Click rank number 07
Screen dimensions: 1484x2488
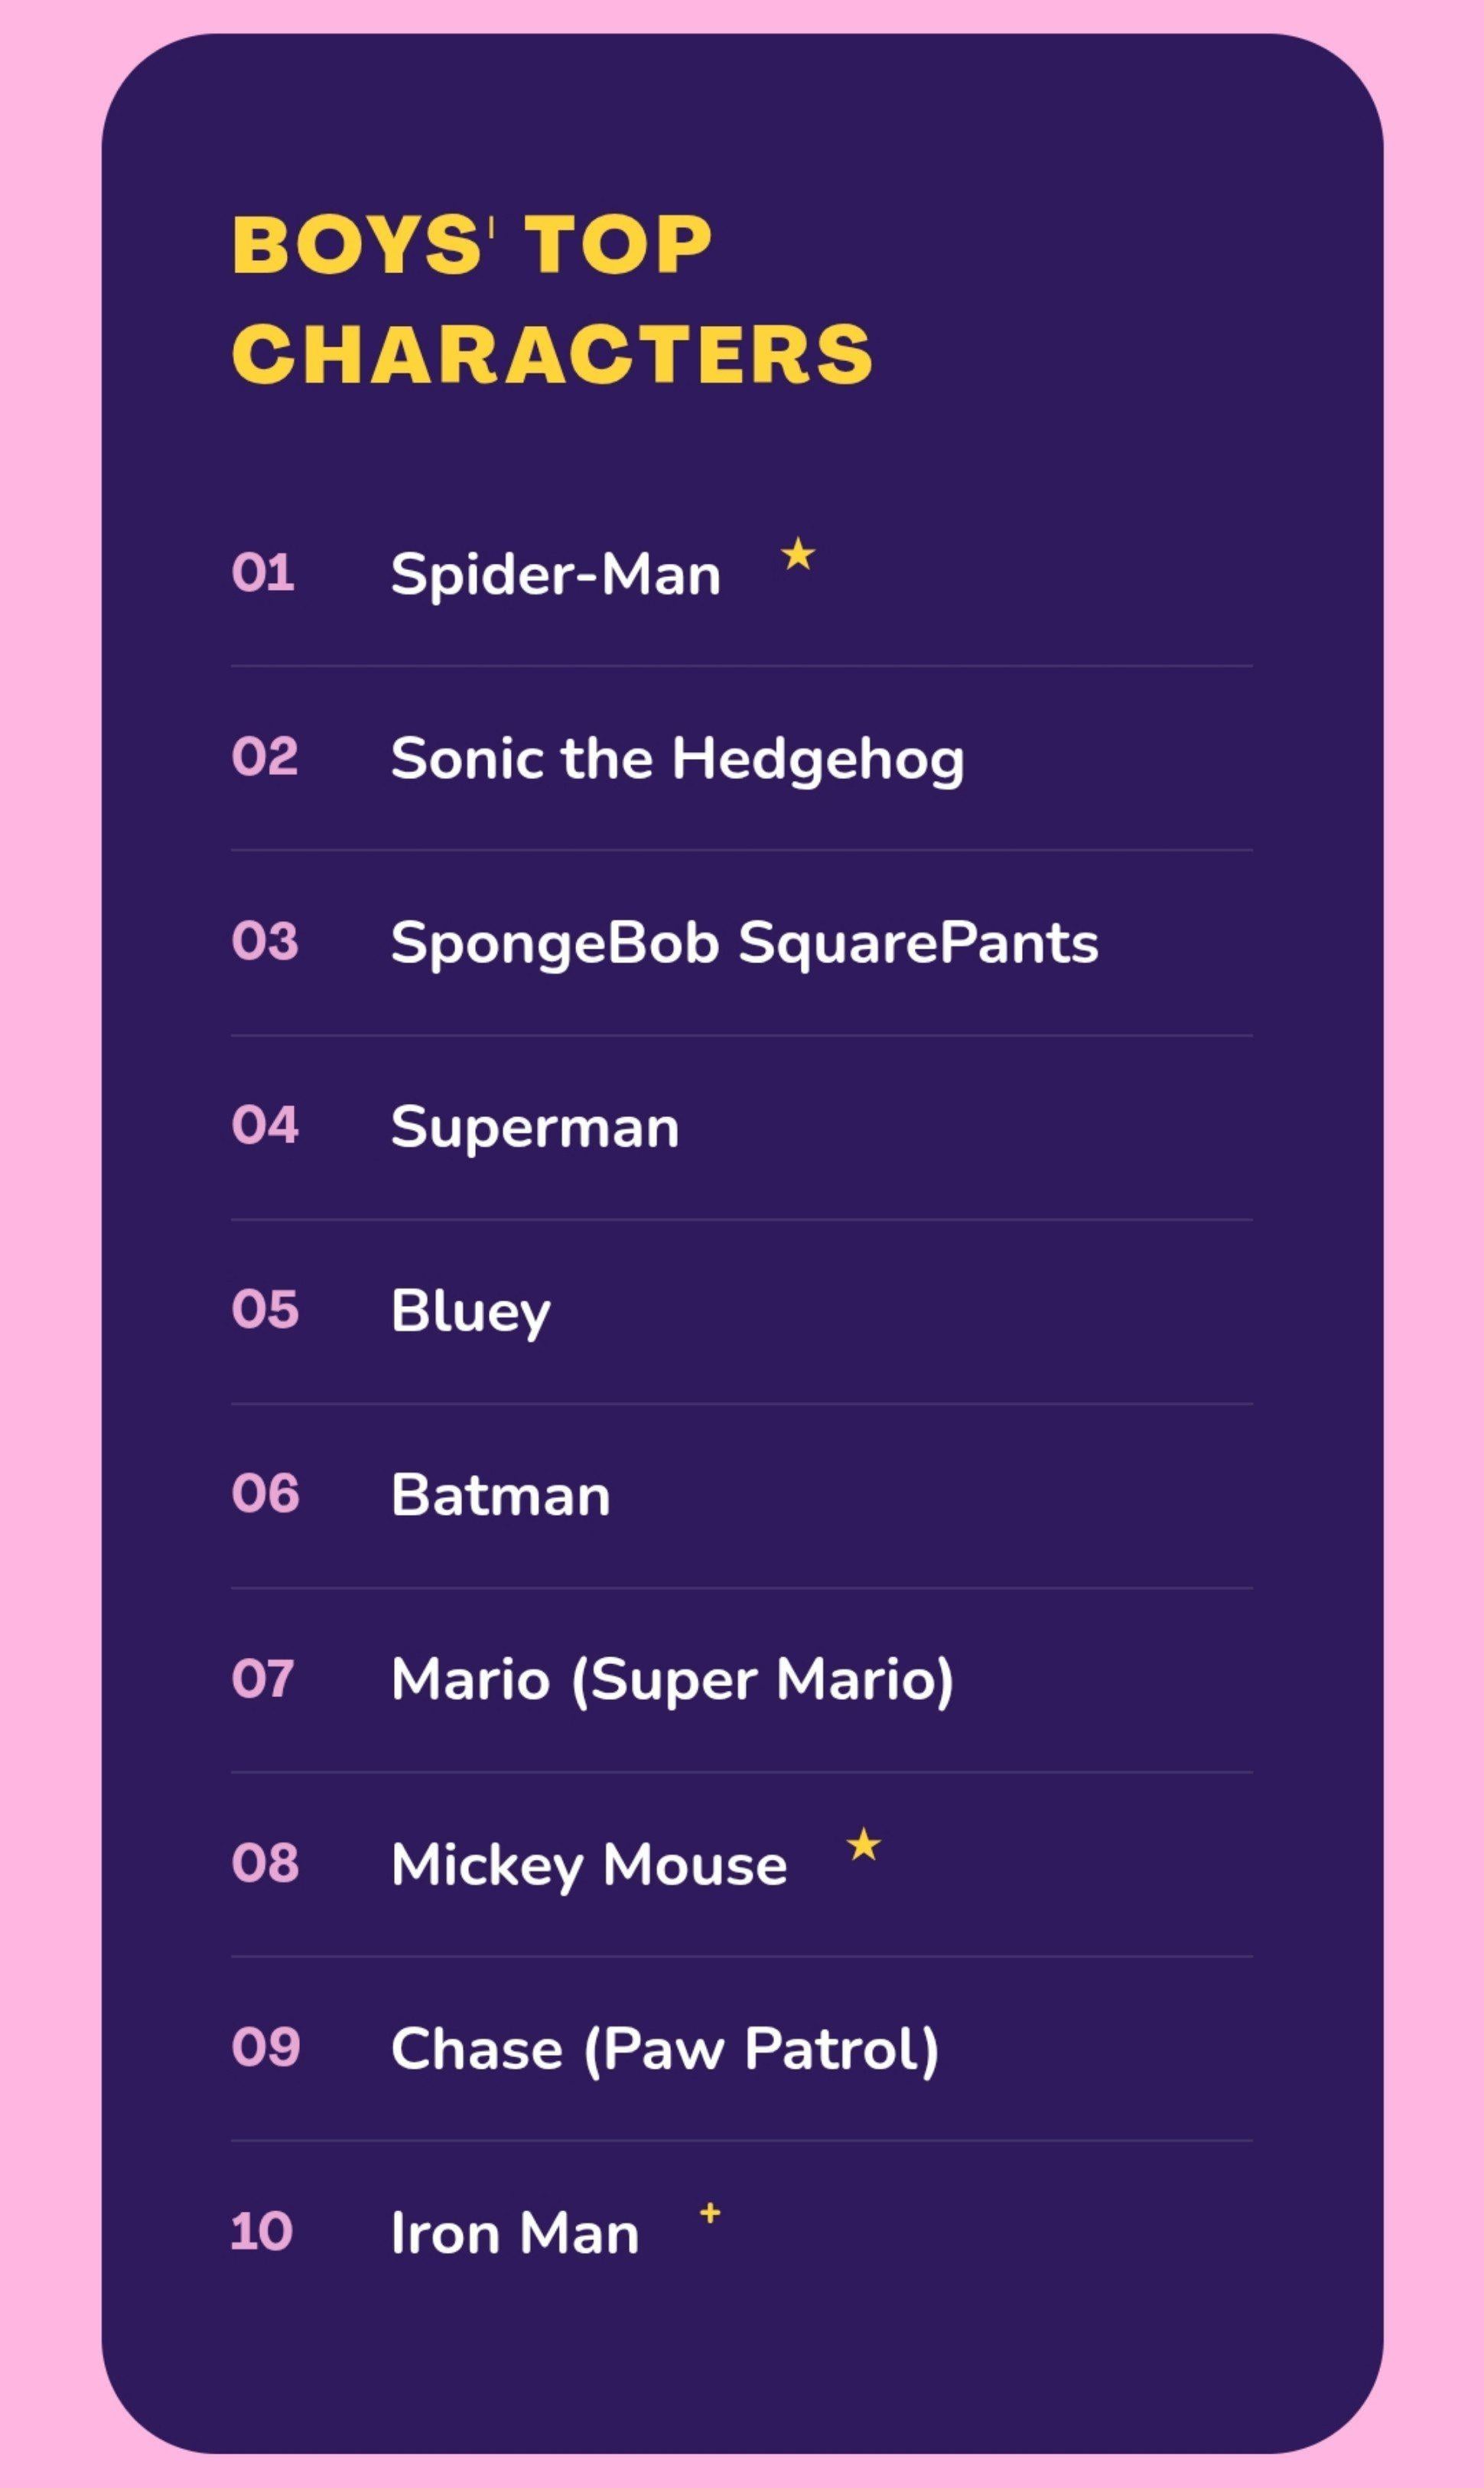pos(263,1679)
